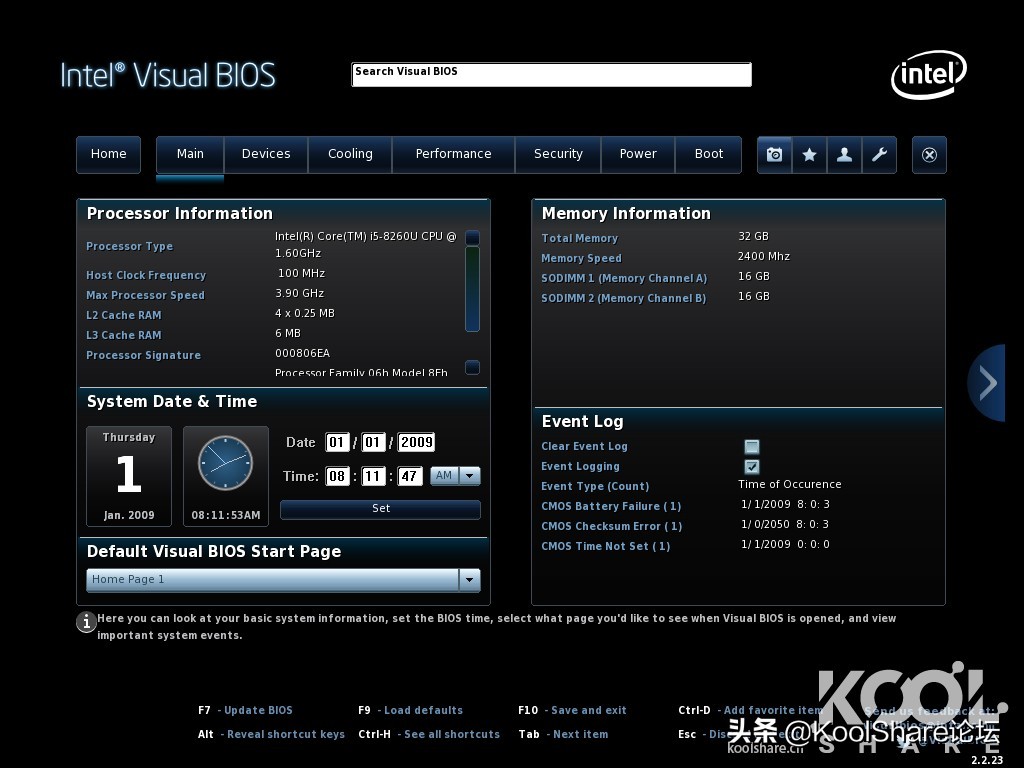Click the X exit icon in toolbar
This screenshot has height=768, width=1024.
[x=929, y=155]
